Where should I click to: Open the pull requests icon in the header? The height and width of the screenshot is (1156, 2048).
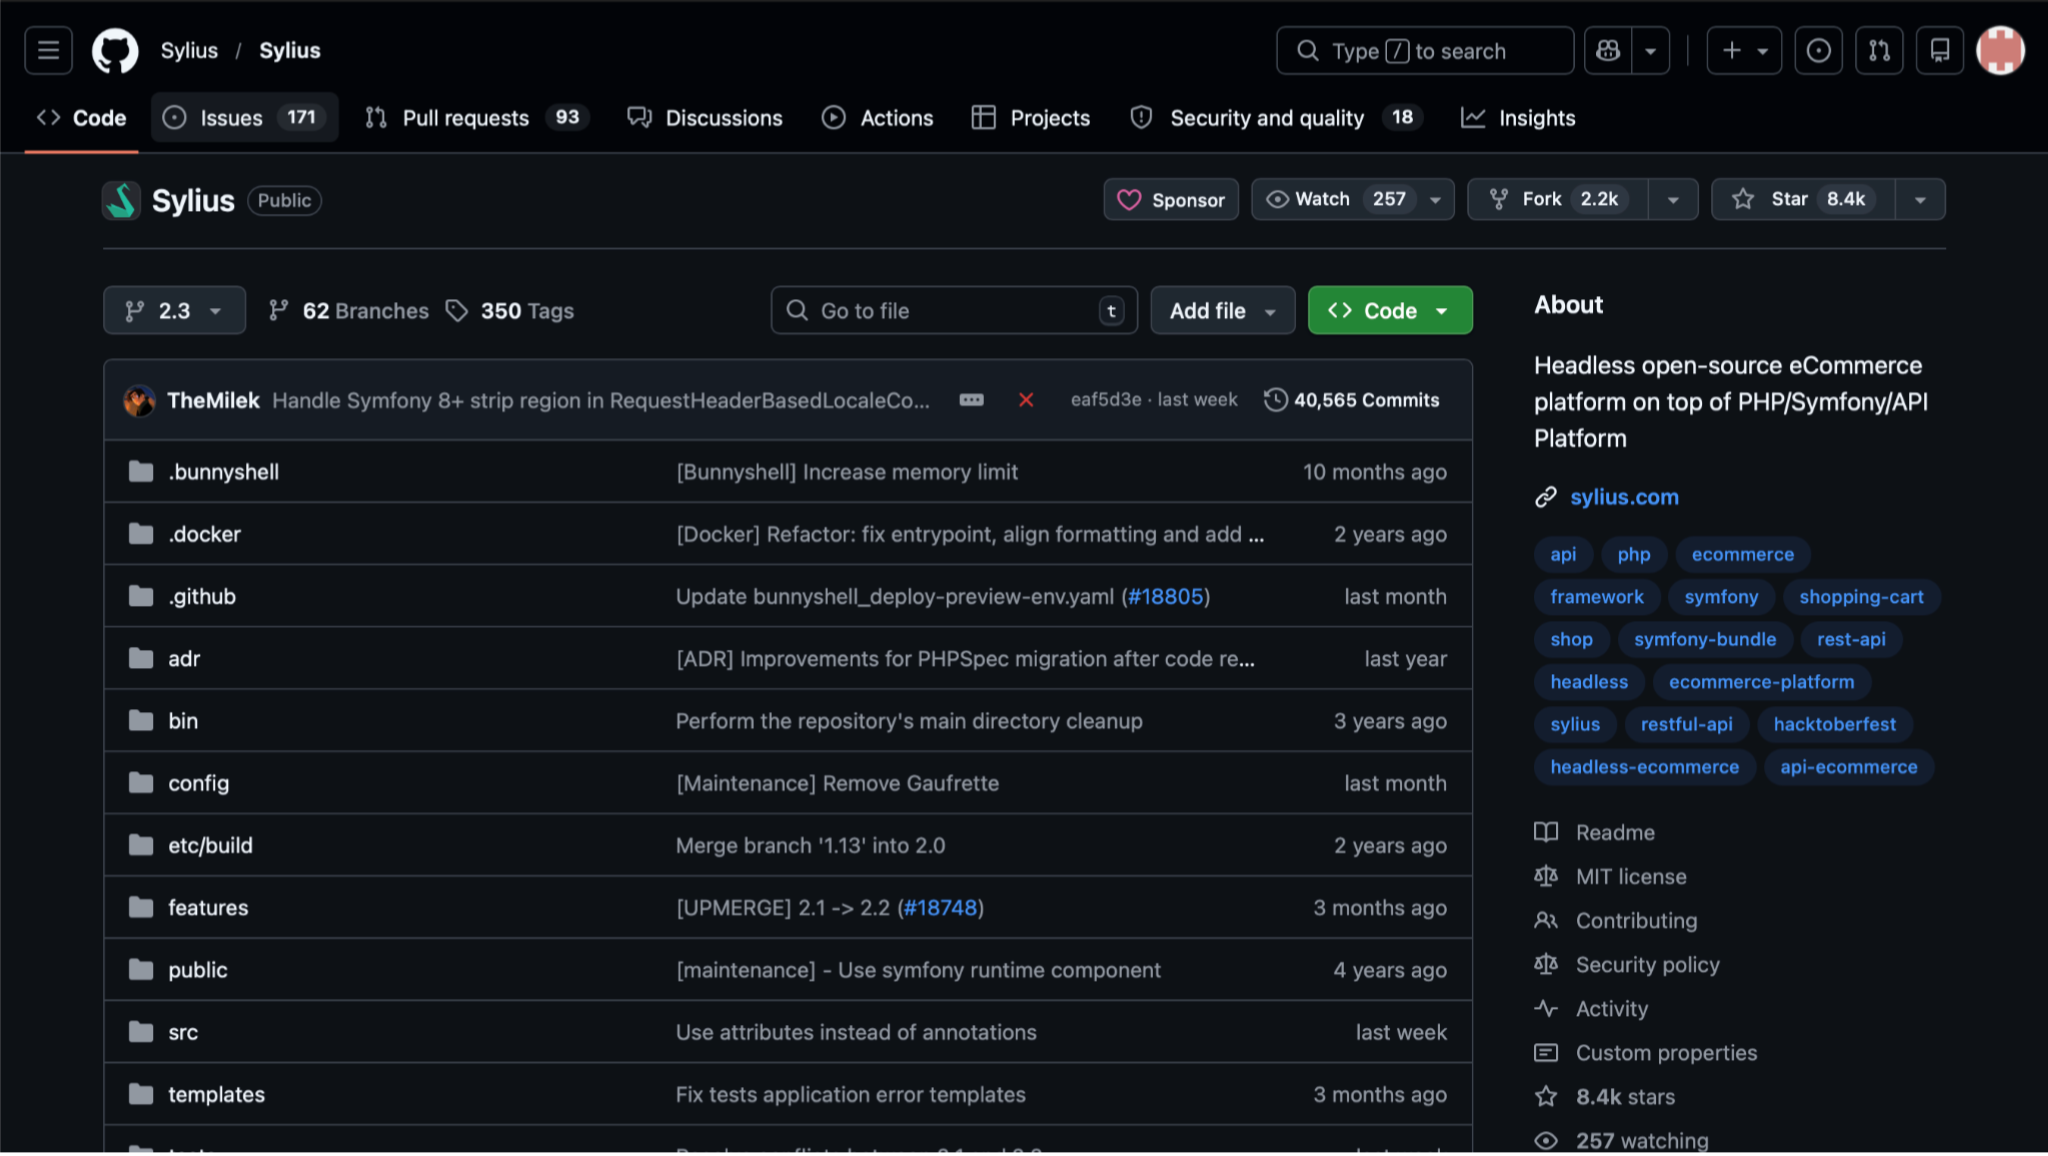click(x=1879, y=50)
